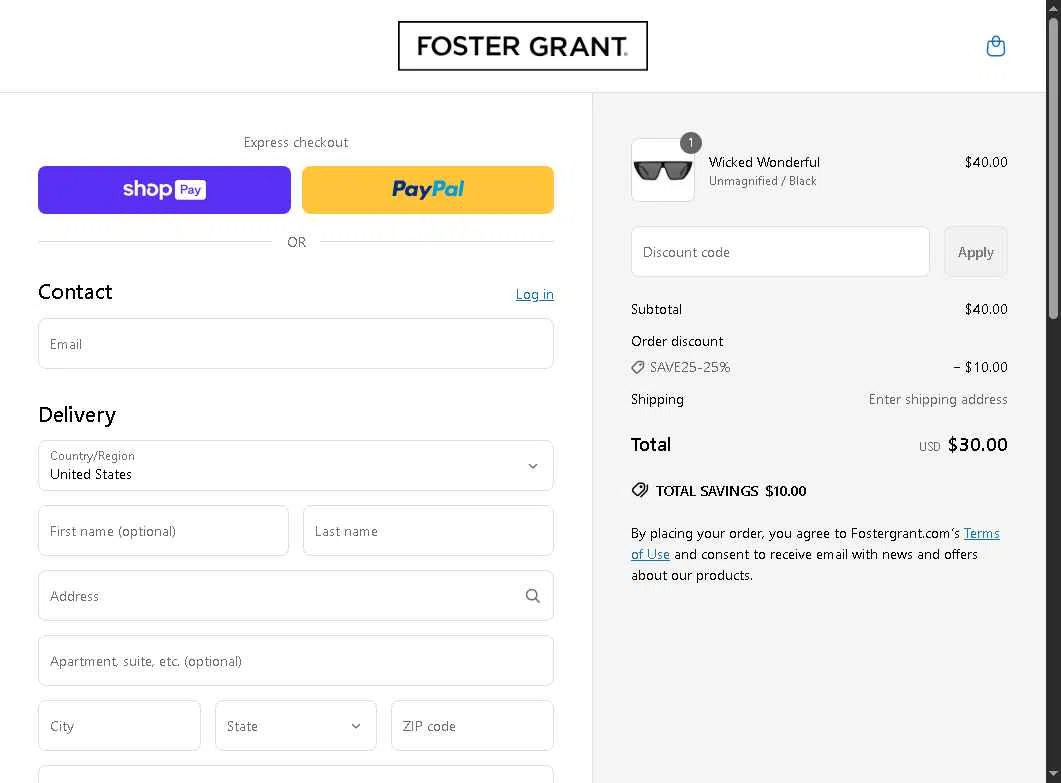
Task: Focus the Email input field
Action: (295, 344)
